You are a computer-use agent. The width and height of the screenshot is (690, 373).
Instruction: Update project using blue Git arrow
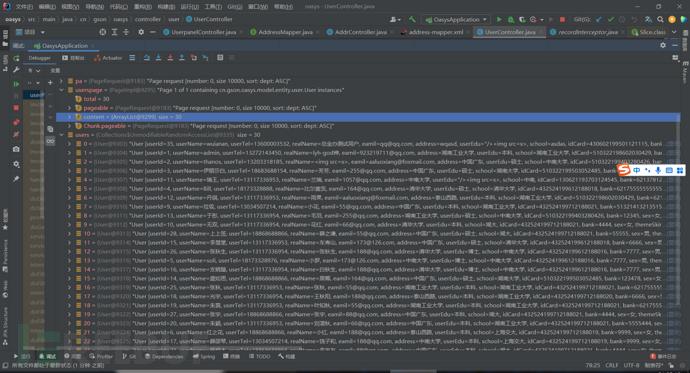(598, 19)
